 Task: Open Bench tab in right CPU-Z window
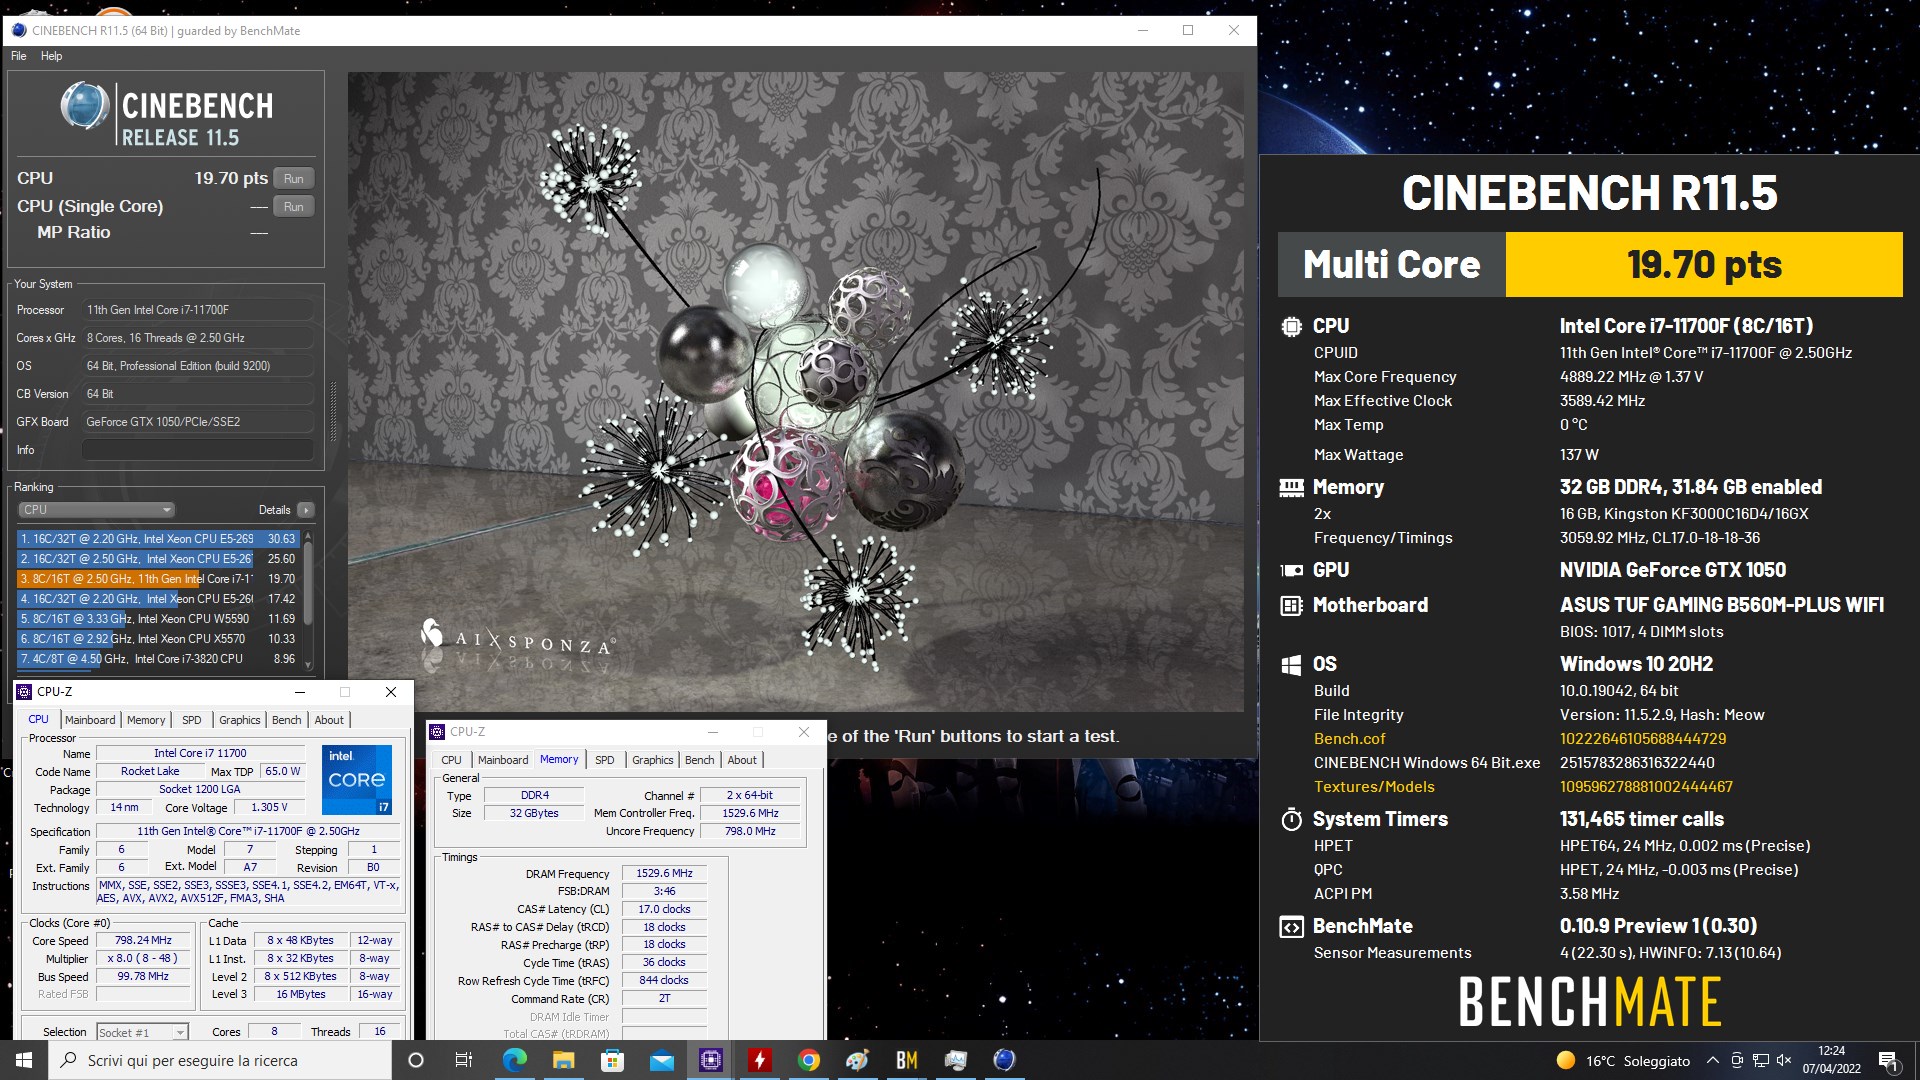[x=700, y=760]
